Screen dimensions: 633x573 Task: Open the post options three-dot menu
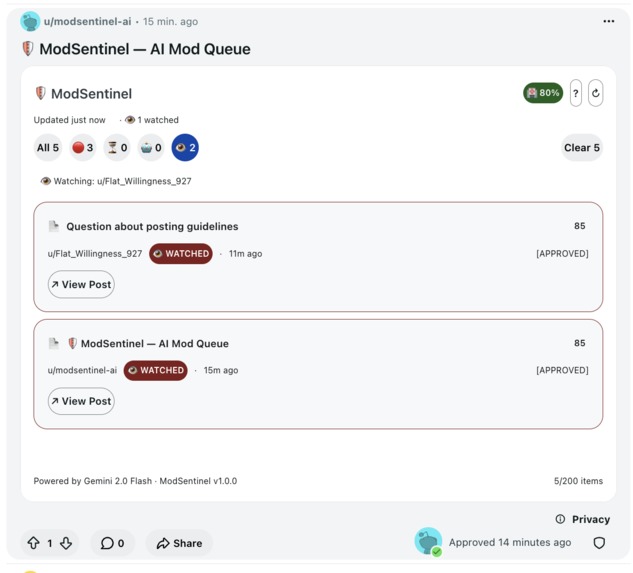[608, 21]
